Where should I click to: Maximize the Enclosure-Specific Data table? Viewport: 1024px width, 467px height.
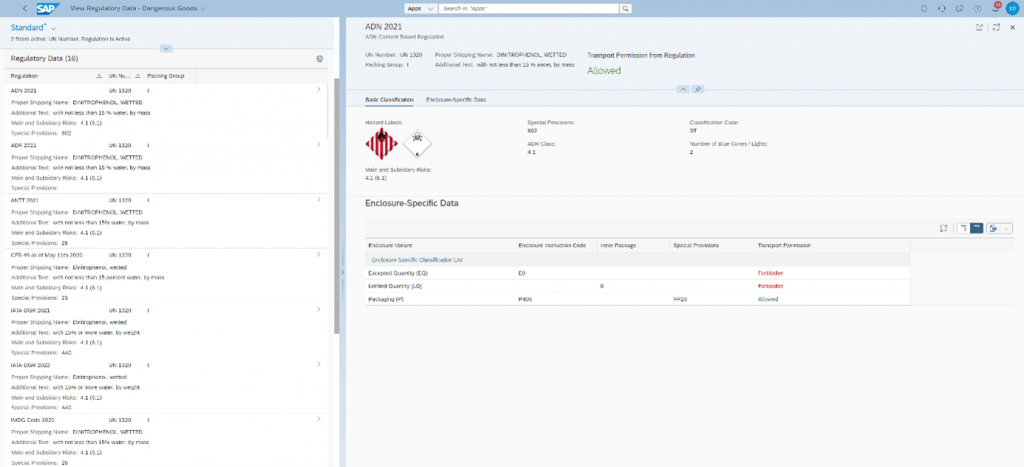(943, 228)
